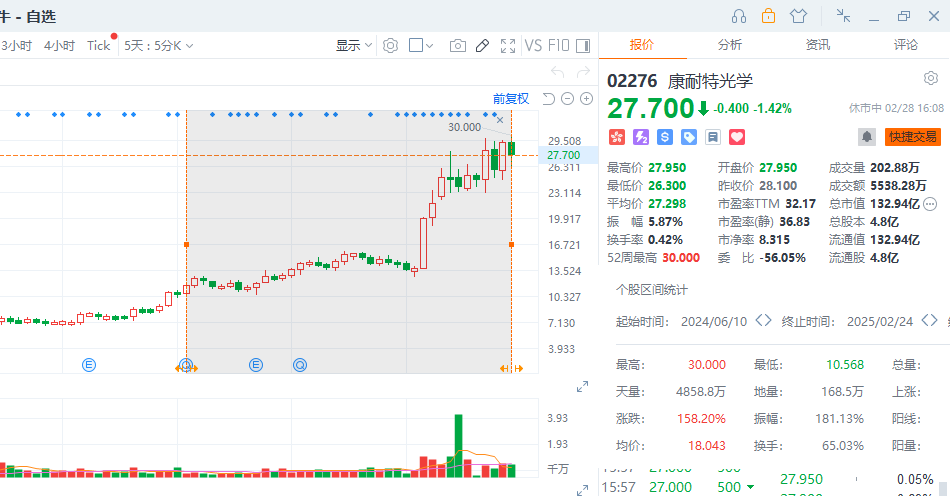Screen dimensions: 950x496
Task: Click the 52周最高 value 30.000
Action: [681, 258]
